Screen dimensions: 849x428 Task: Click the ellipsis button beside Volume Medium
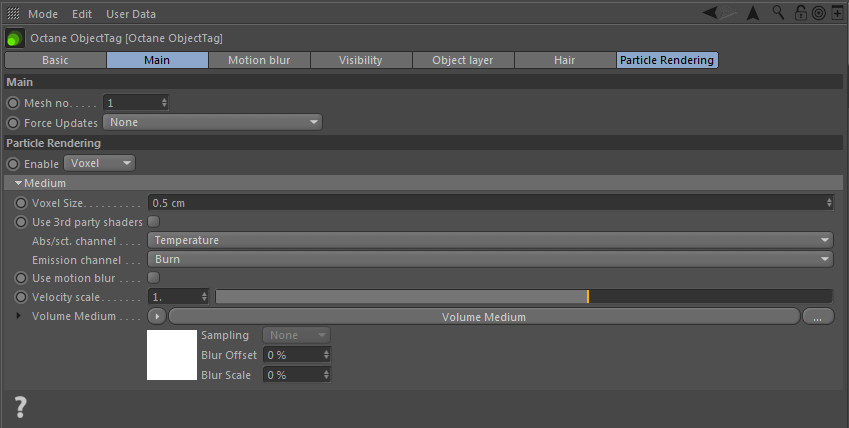click(818, 317)
